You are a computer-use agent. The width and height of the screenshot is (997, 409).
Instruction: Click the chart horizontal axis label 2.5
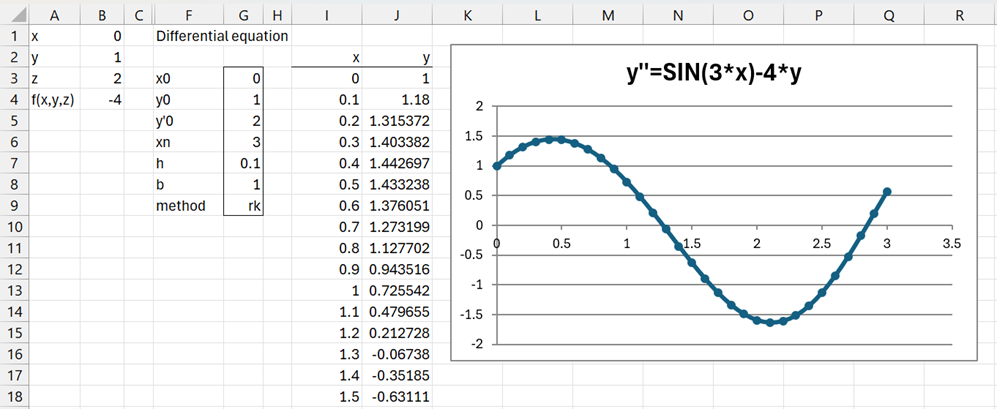pos(822,244)
